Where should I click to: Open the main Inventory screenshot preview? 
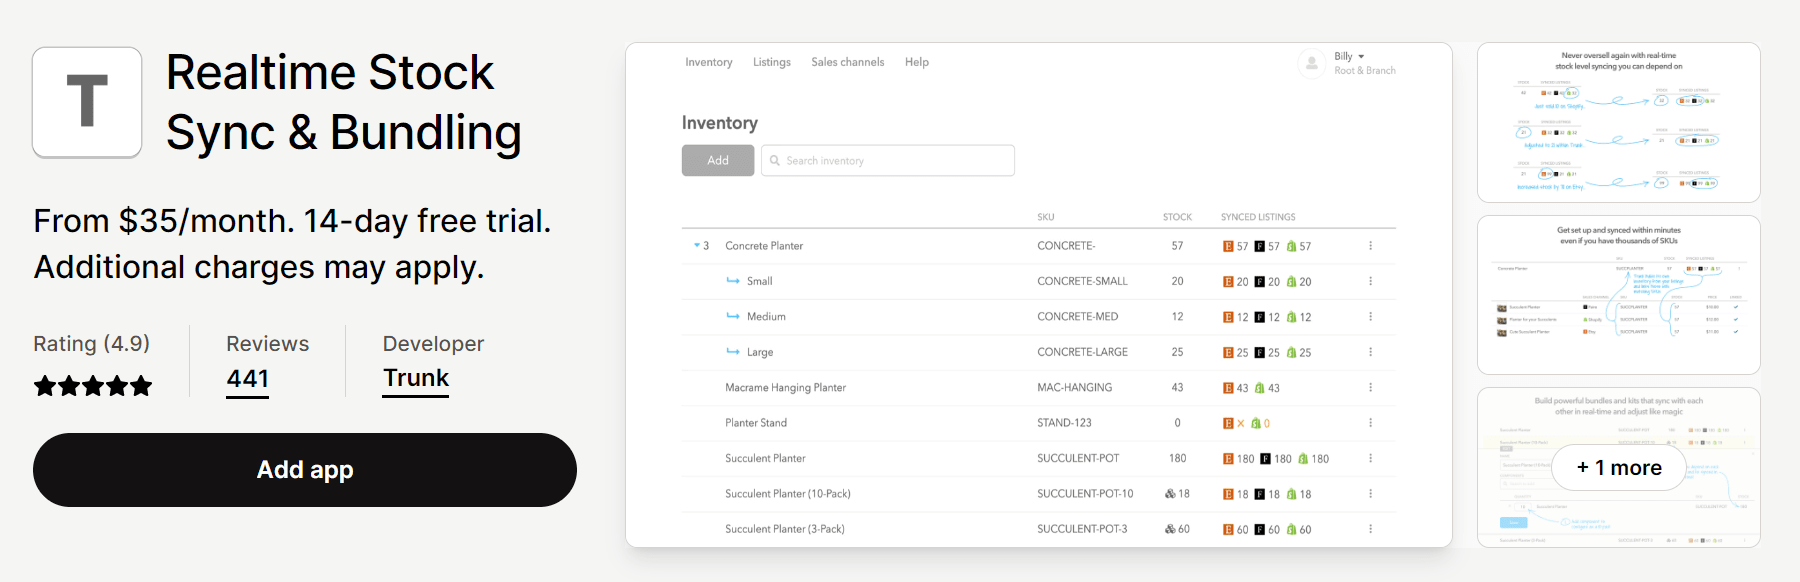click(x=1039, y=295)
